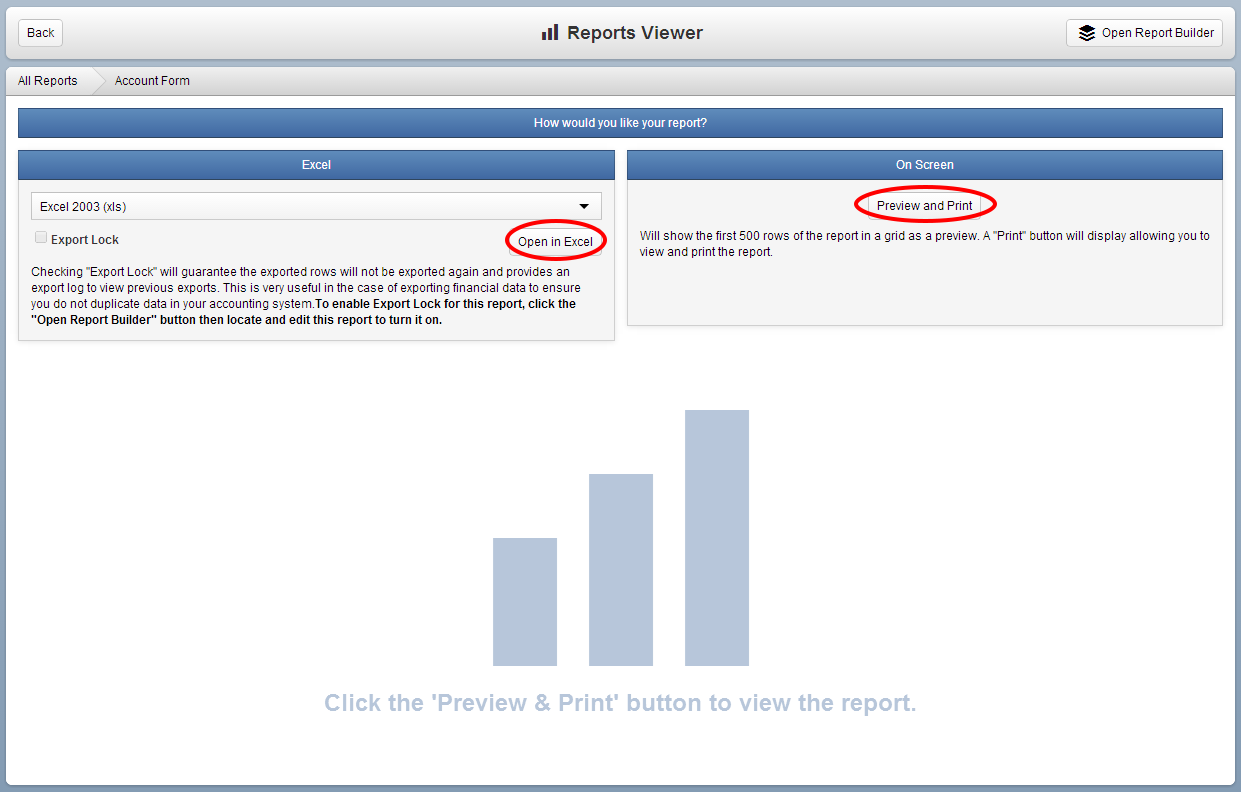Go Back using the Back button
This screenshot has width=1241, height=792.
click(x=39, y=32)
